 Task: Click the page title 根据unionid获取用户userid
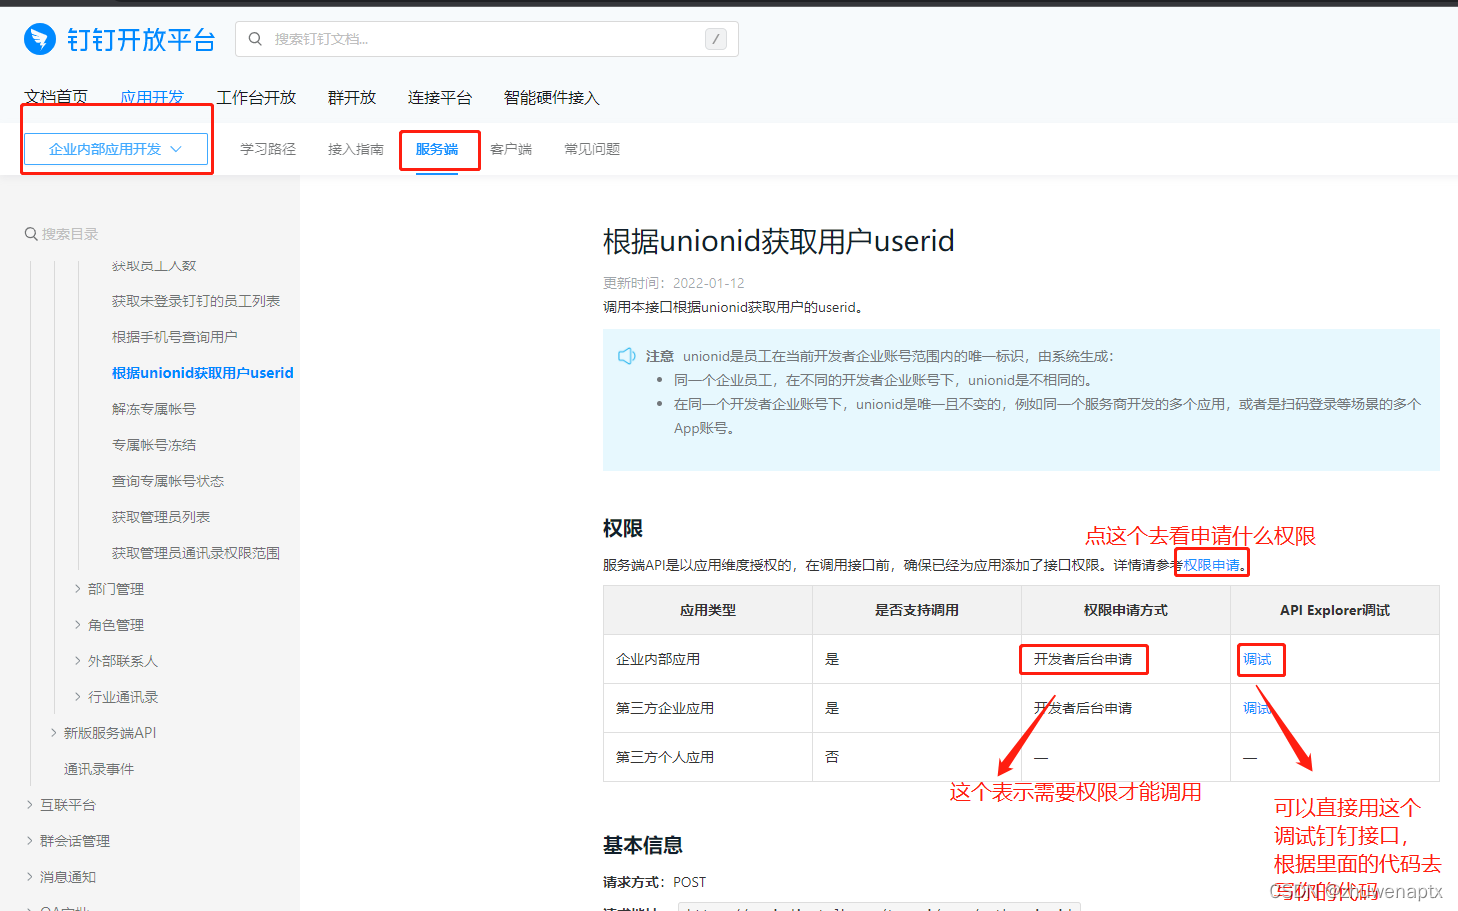tap(778, 241)
